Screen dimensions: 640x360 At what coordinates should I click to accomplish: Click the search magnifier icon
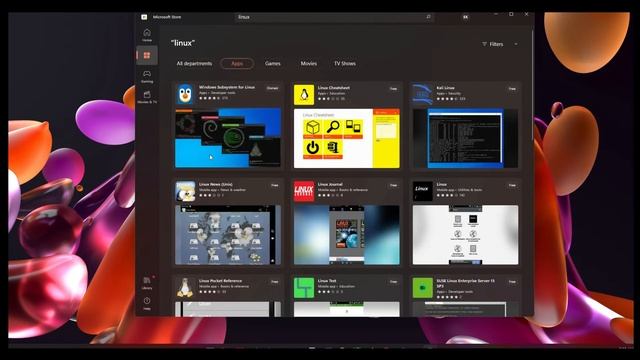point(428,17)
